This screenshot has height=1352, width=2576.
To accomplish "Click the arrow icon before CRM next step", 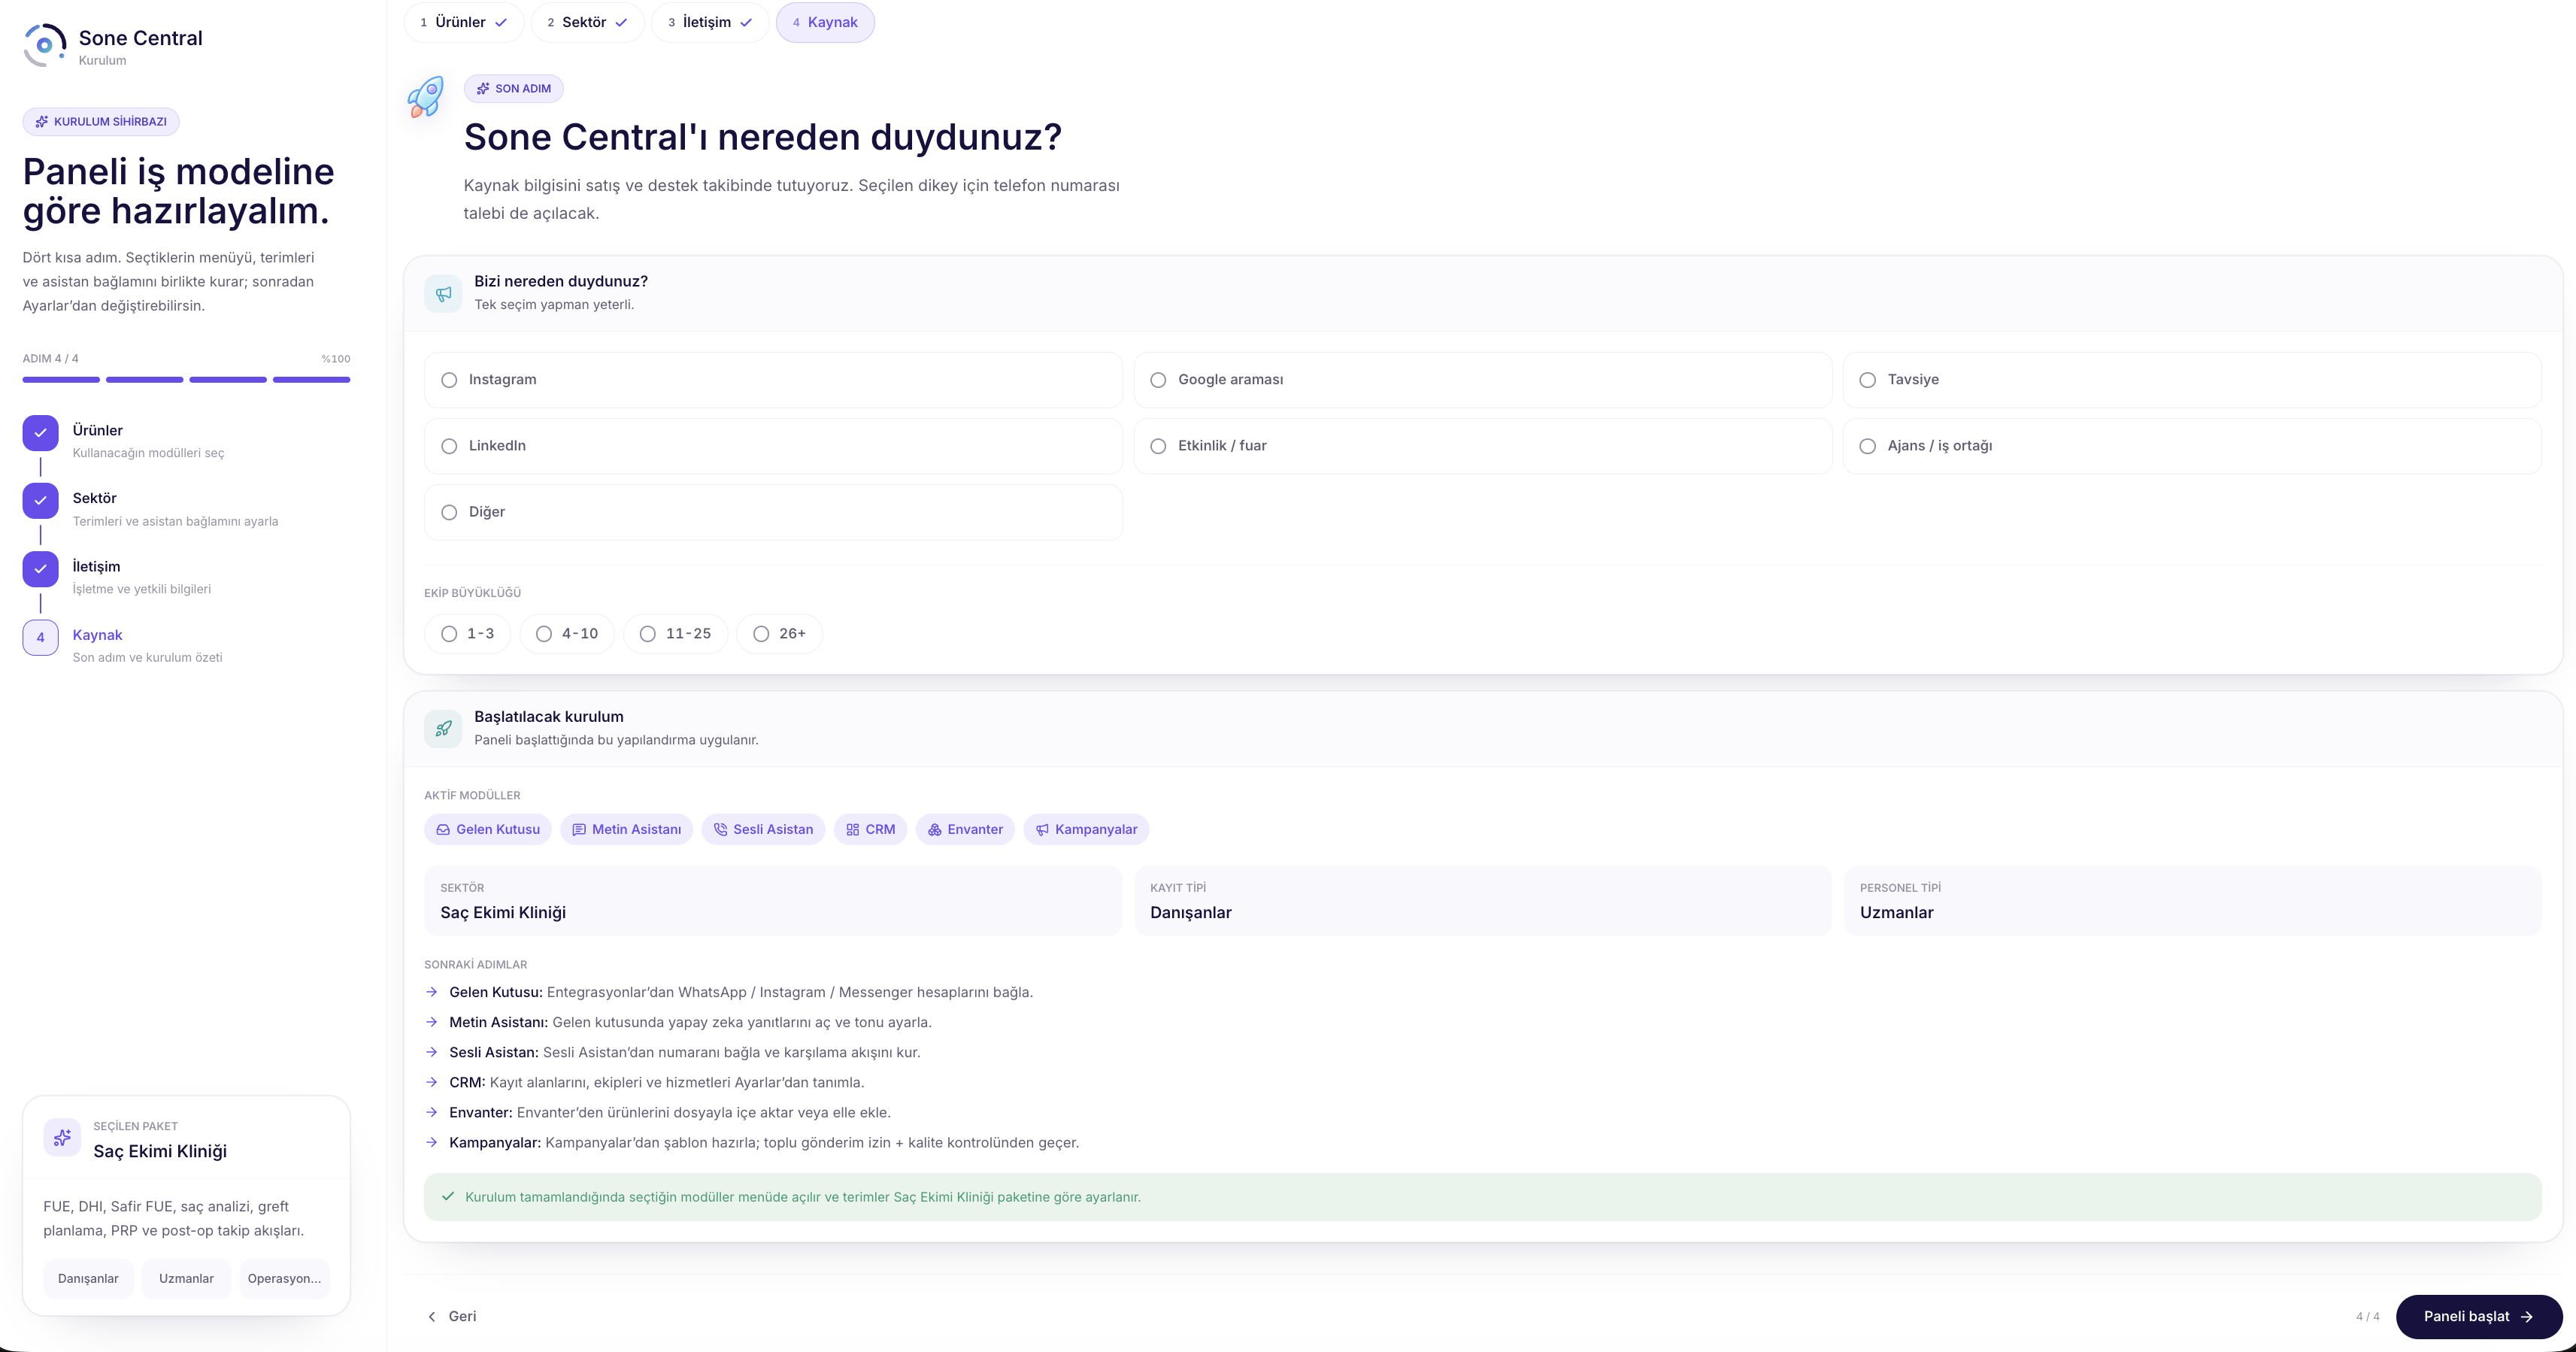I will (x=432, y=1082).
